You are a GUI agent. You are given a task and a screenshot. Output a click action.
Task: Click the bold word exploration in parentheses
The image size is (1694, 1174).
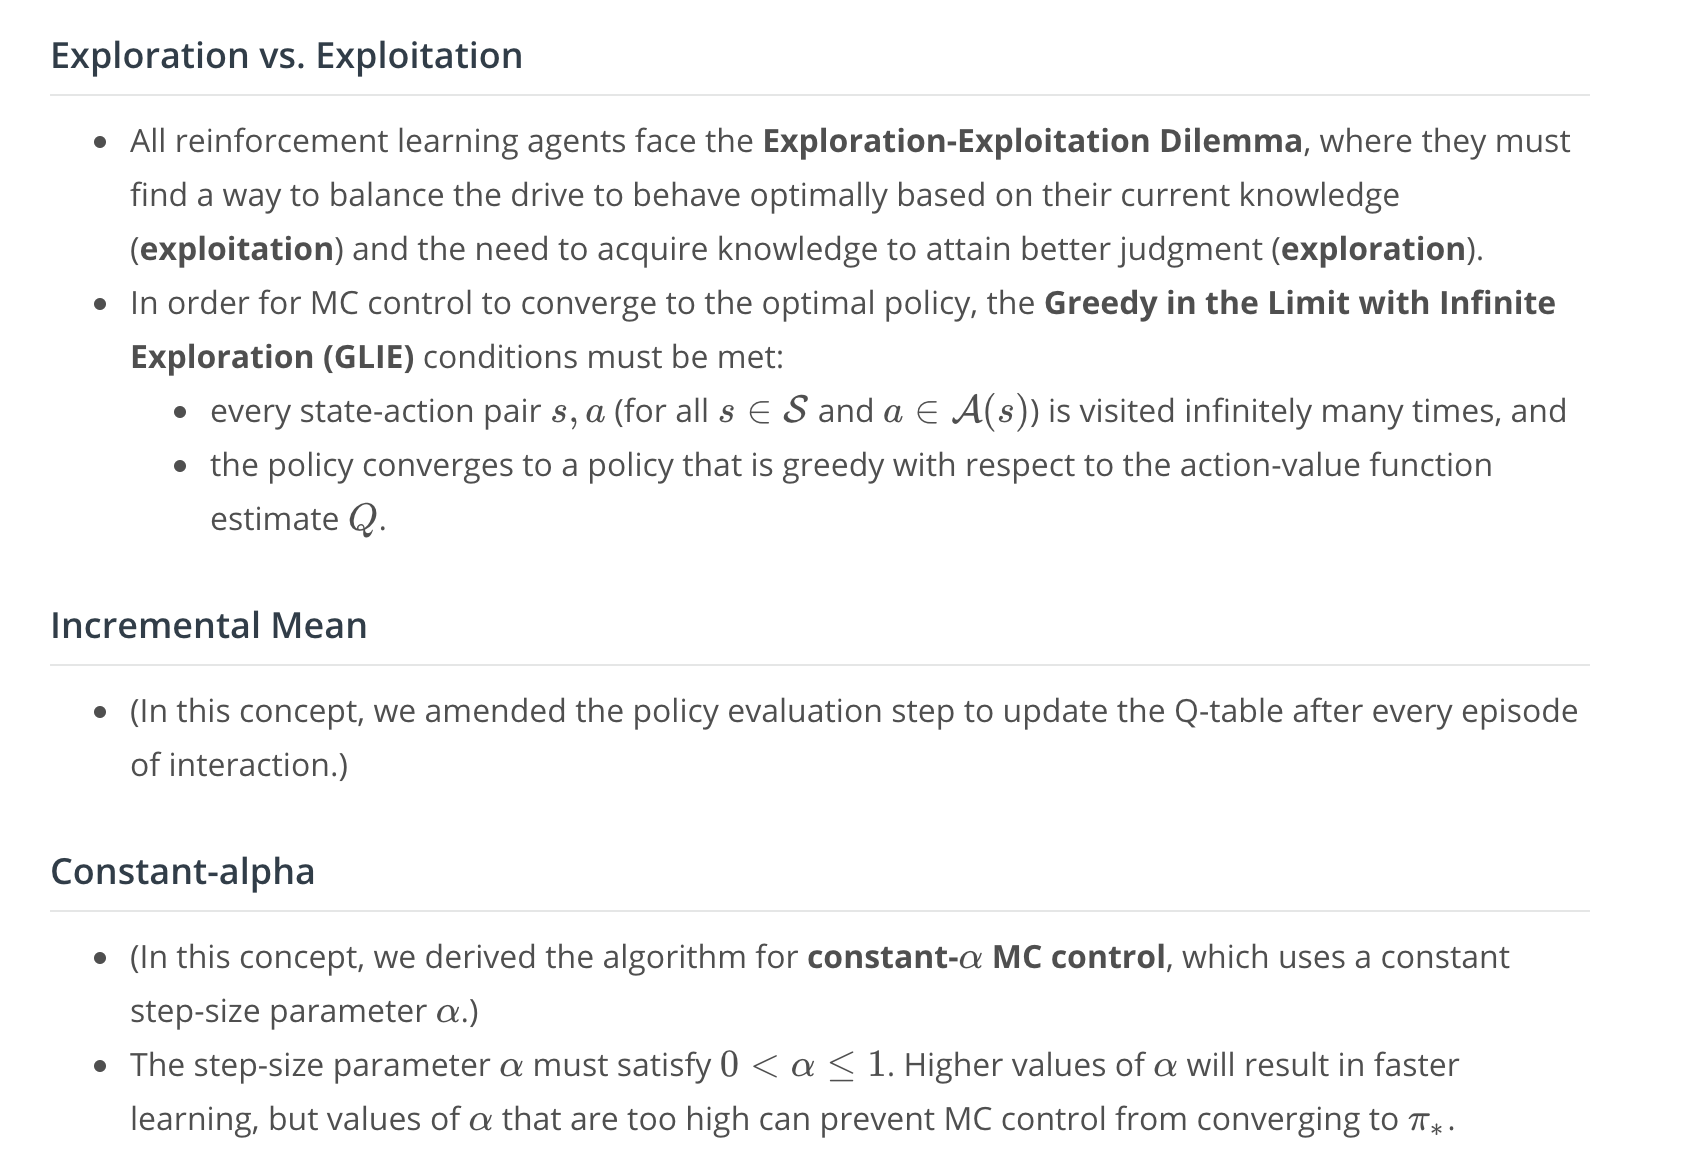[x=1373, y=249]
